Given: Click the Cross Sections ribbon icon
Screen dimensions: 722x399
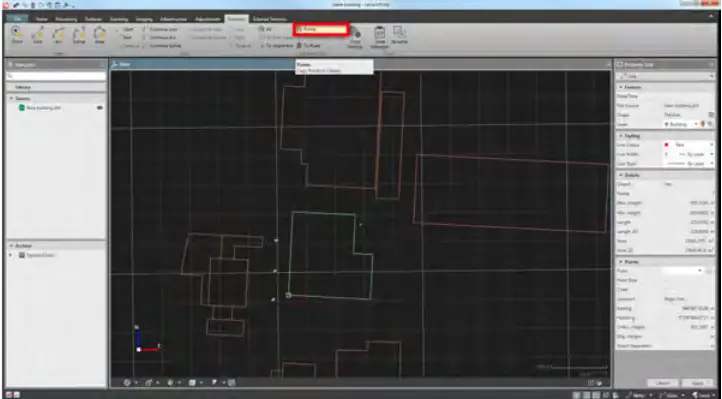Looking at the screenshot, I should 355,37.
